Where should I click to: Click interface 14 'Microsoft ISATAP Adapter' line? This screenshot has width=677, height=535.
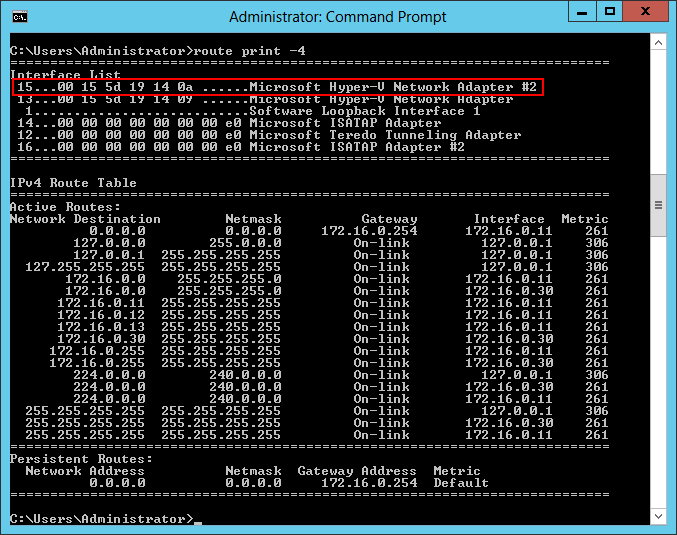point(229,123)
